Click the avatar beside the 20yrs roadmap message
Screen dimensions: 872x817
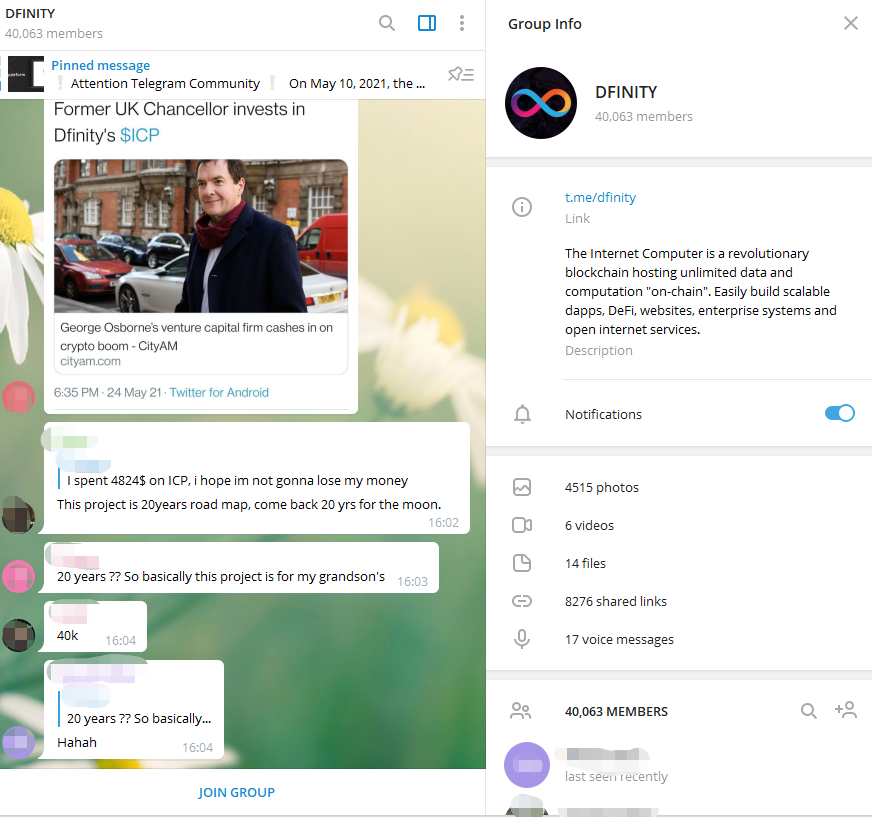[18, 514]
